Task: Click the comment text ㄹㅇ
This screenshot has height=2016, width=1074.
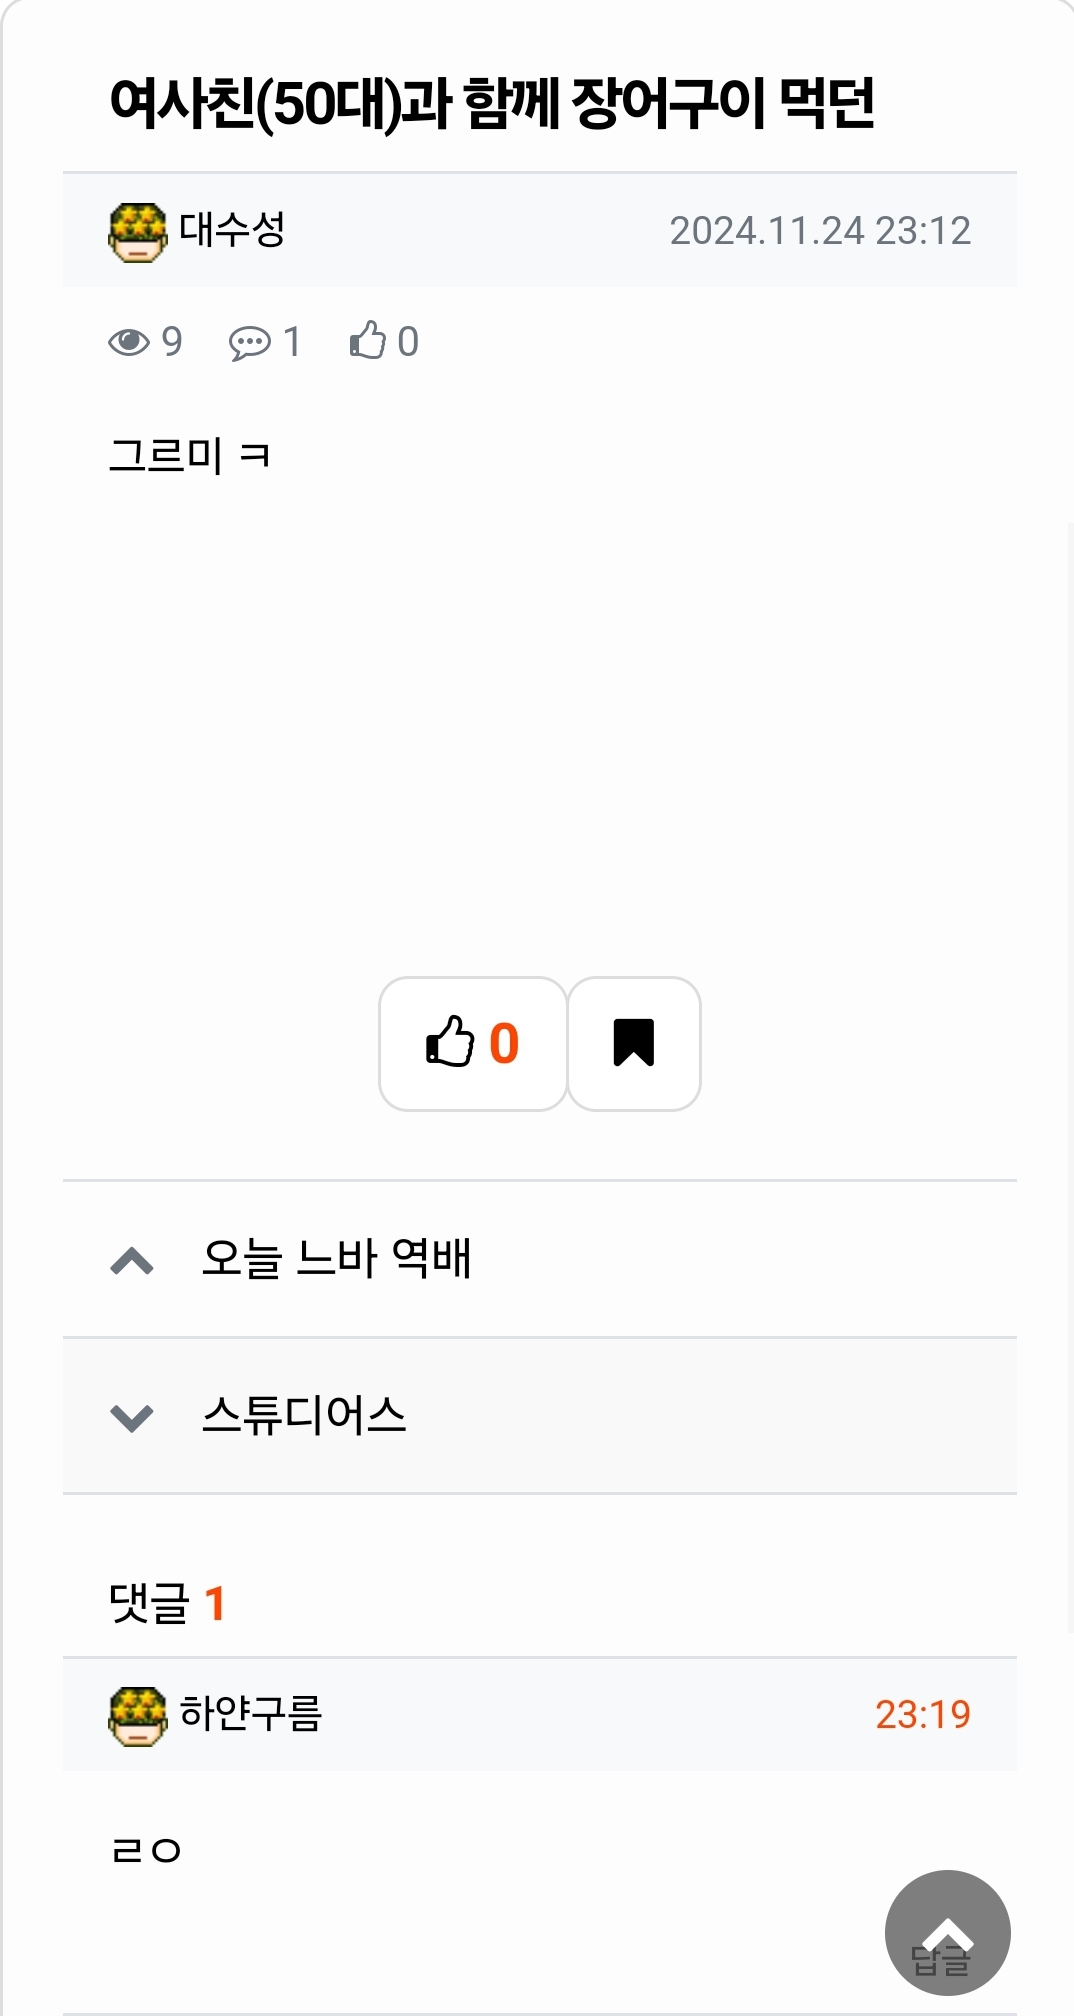Action: [x=146, y=1851]
